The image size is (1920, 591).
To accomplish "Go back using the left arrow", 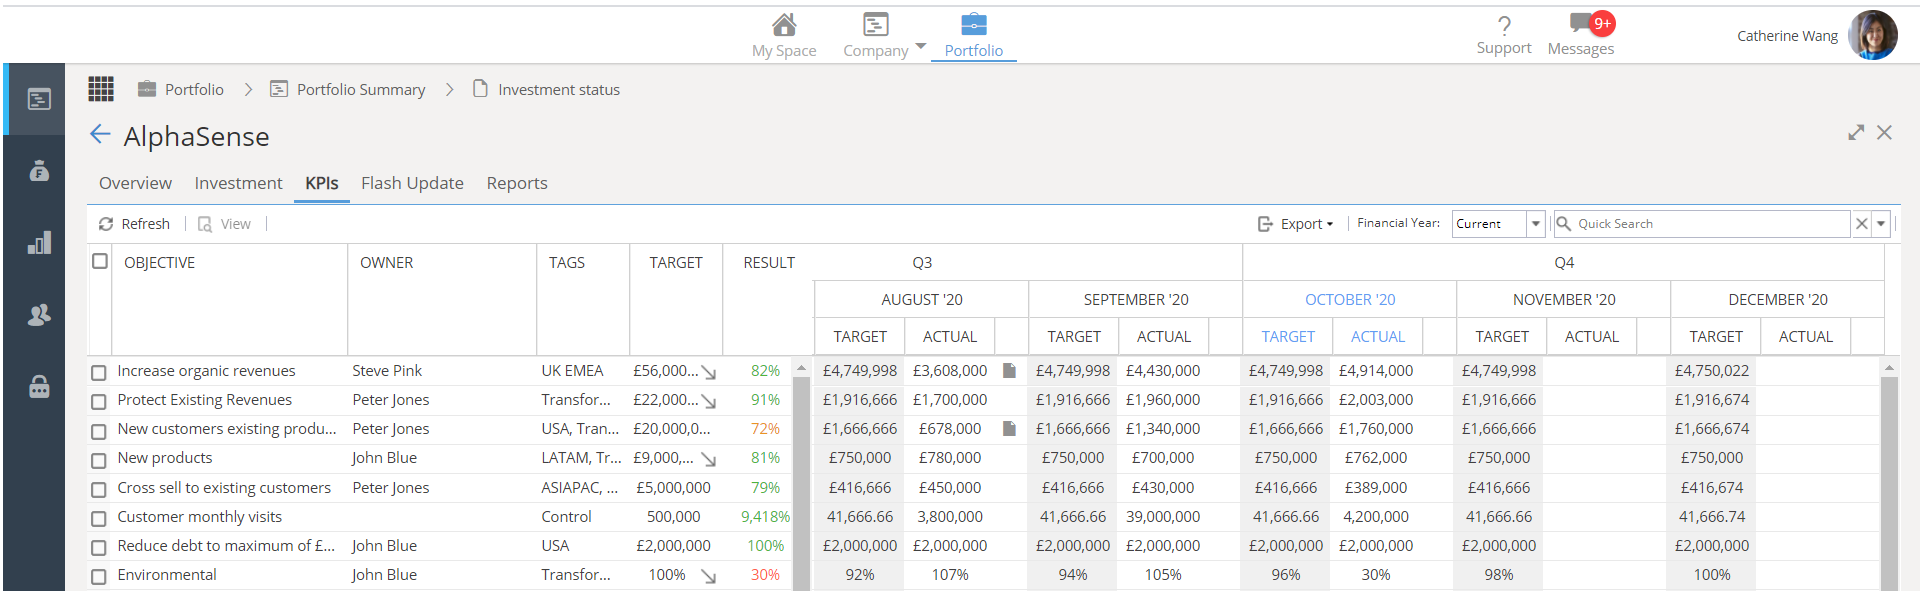I will 100,134.
